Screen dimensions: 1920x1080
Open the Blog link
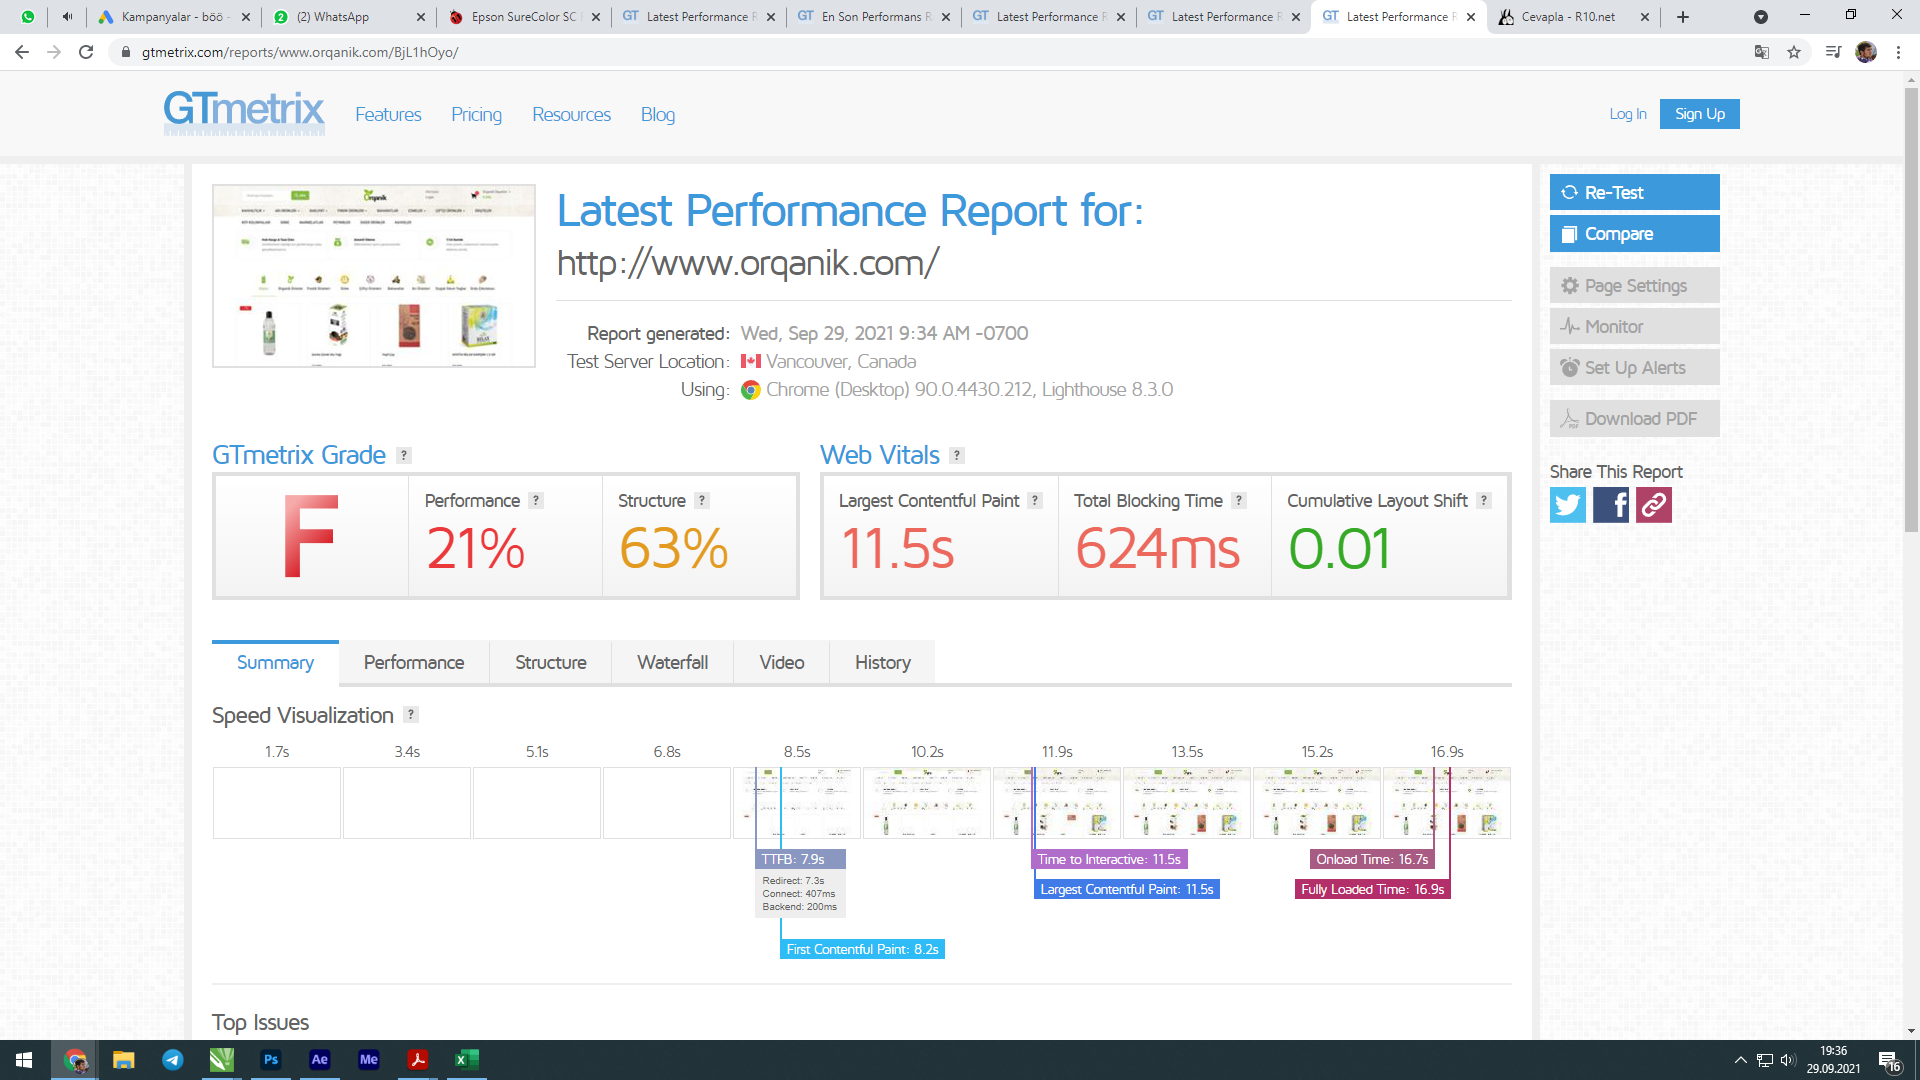pyautogui.click(x=658, y=115)
